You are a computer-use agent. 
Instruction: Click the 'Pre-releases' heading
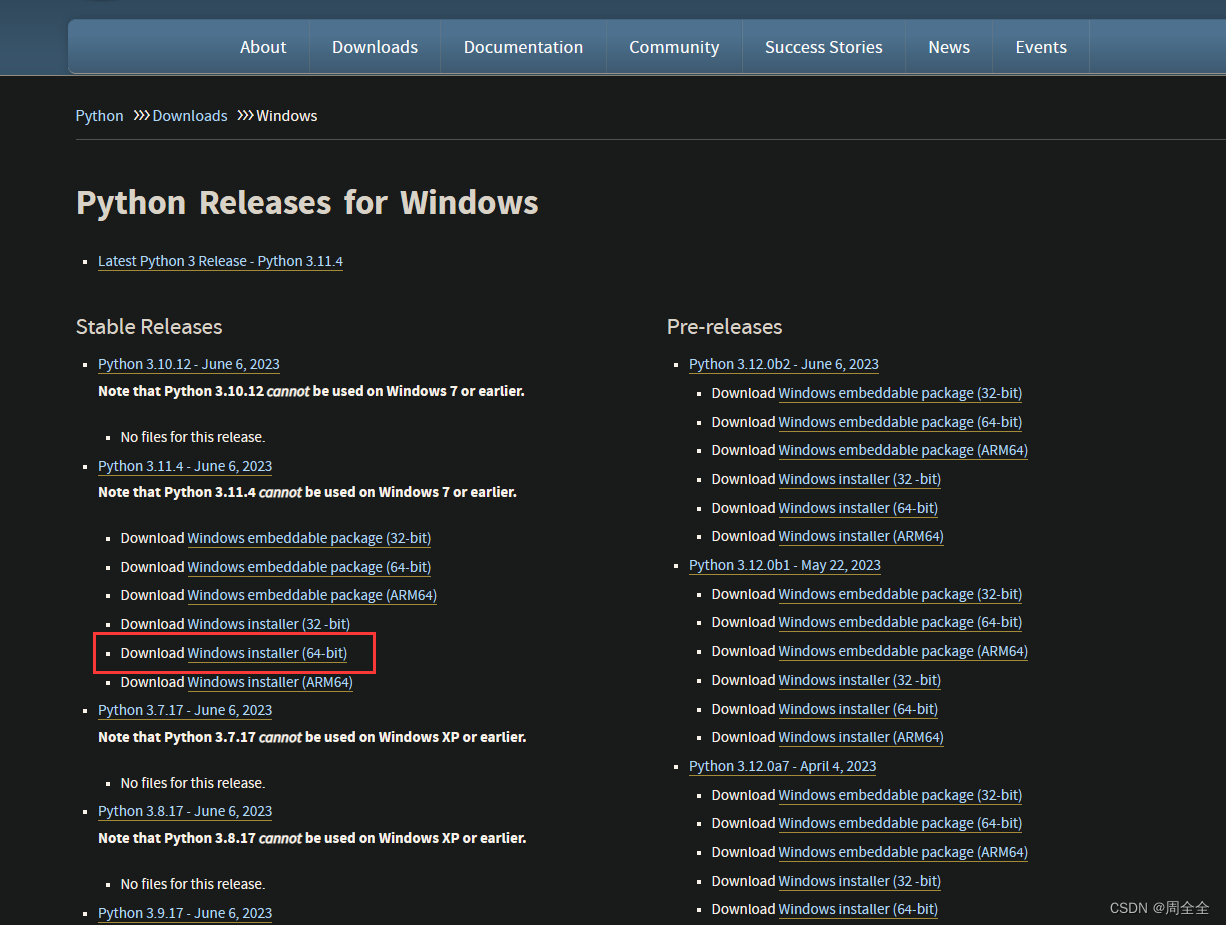point(725,327)
